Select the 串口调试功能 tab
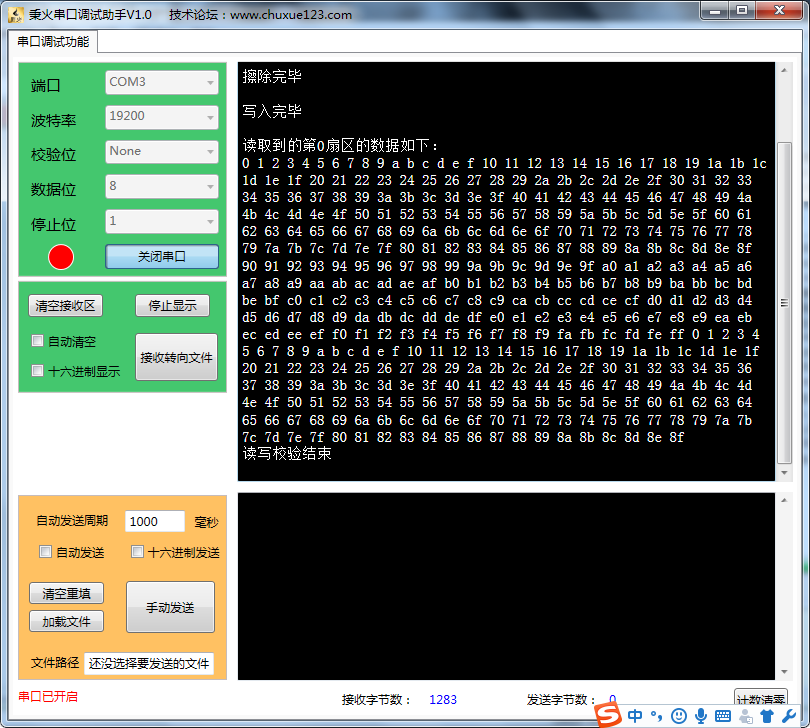Viewport: 810px width, 728px height. coord(53,41)
